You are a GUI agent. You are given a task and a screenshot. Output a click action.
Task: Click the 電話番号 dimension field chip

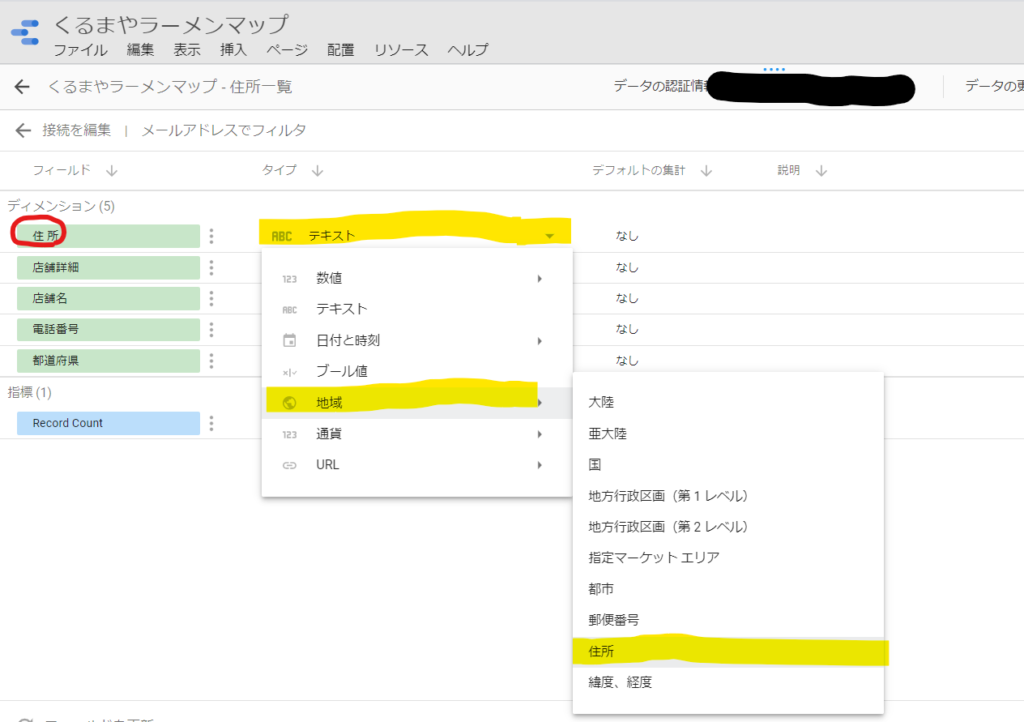(x=108, y=330)
